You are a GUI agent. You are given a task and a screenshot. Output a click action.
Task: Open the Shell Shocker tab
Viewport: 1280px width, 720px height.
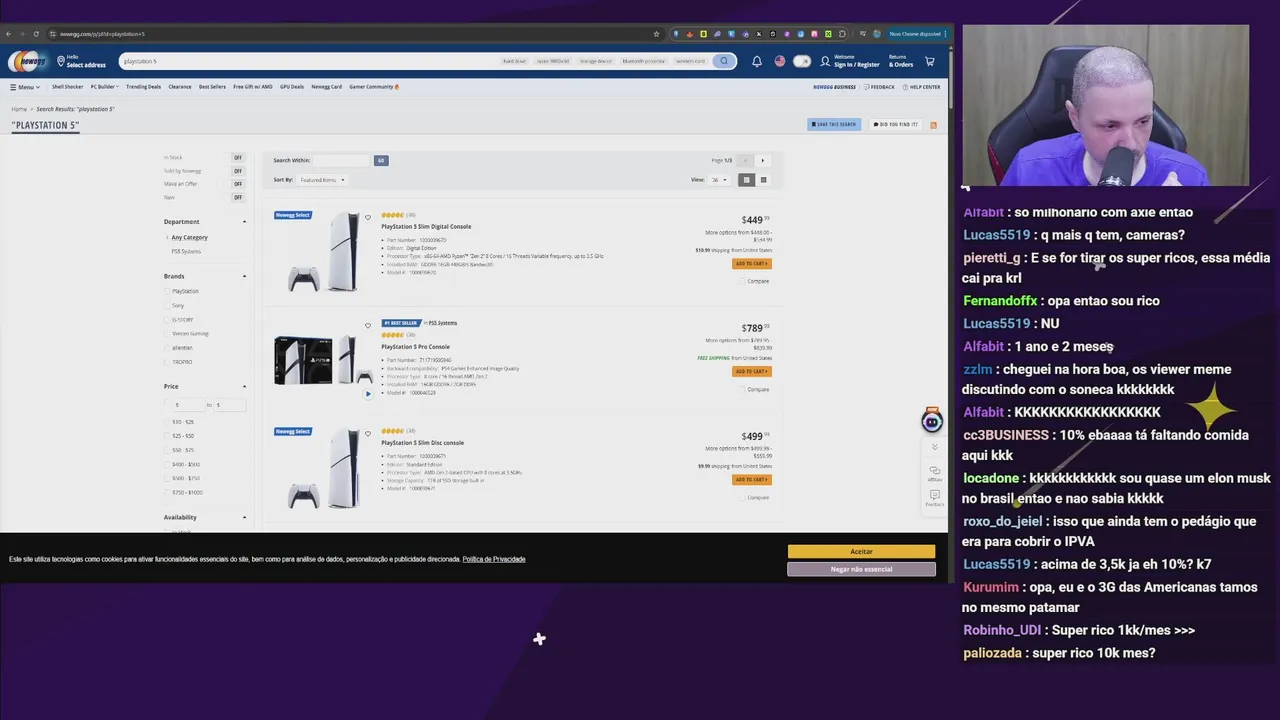(x=67, y=87)
